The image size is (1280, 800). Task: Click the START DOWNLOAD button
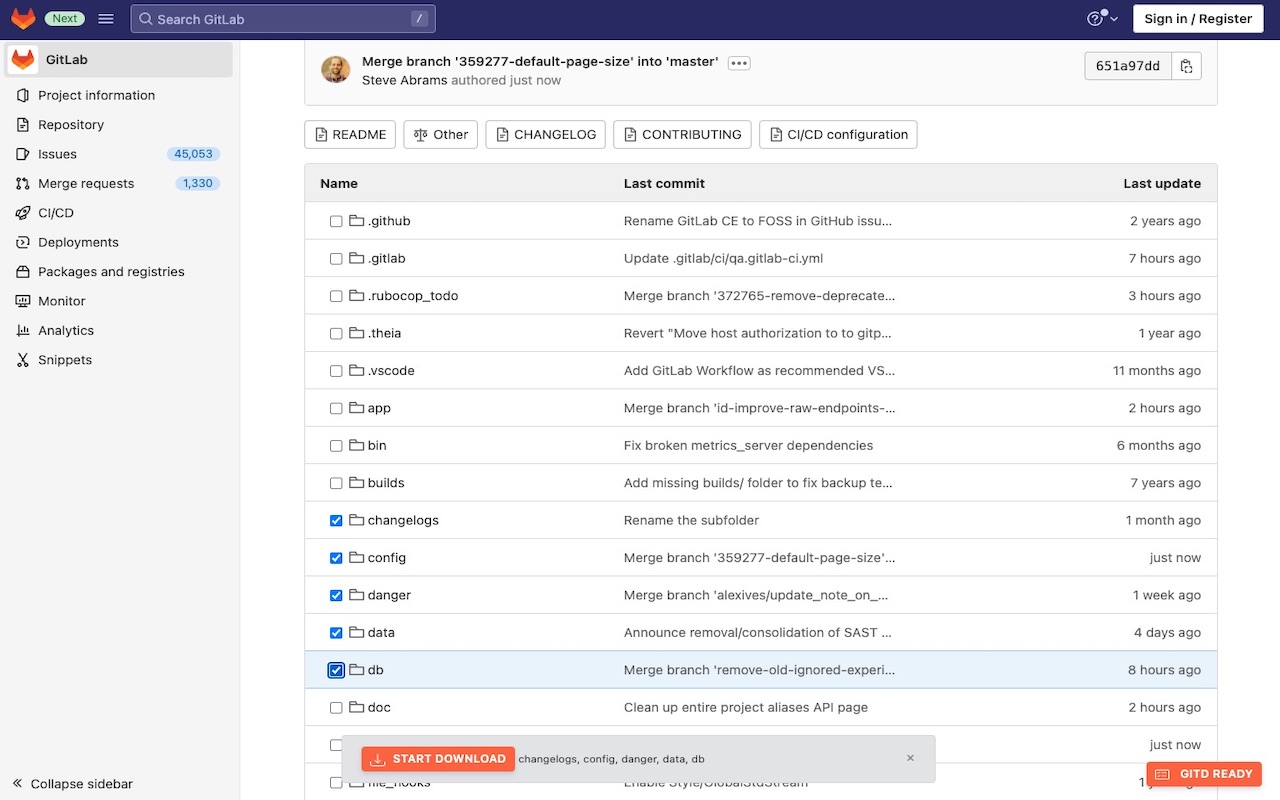pyautogui.click(x=438, y=759)
